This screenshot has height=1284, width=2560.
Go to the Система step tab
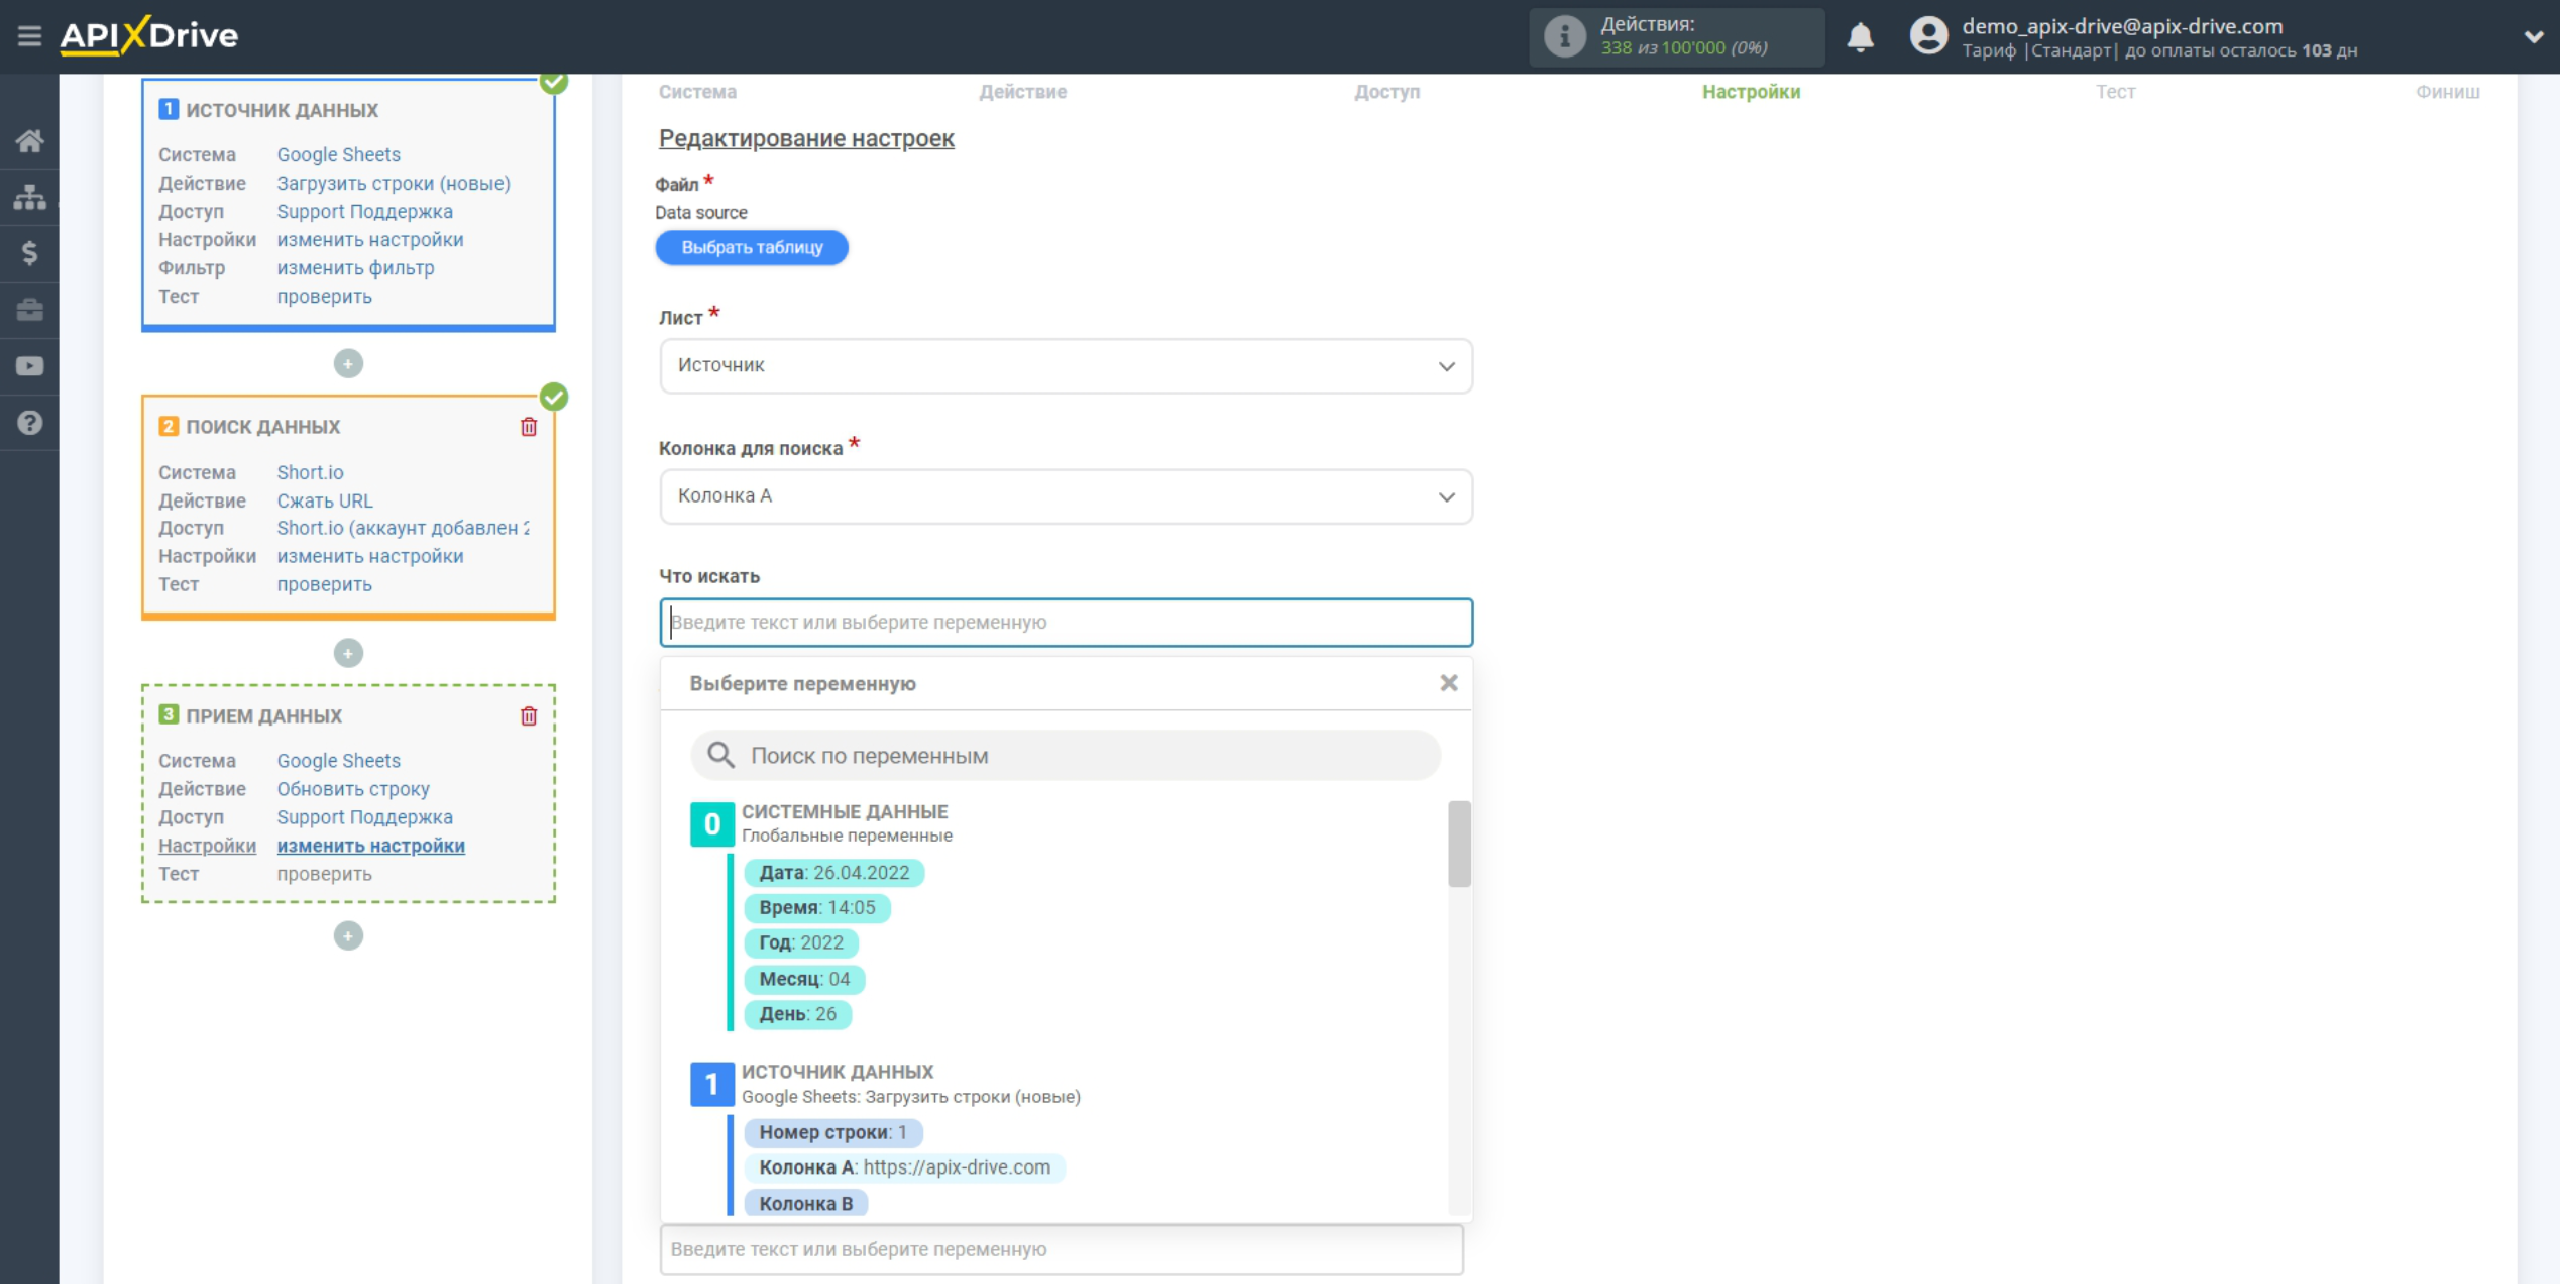pos(698,92)
